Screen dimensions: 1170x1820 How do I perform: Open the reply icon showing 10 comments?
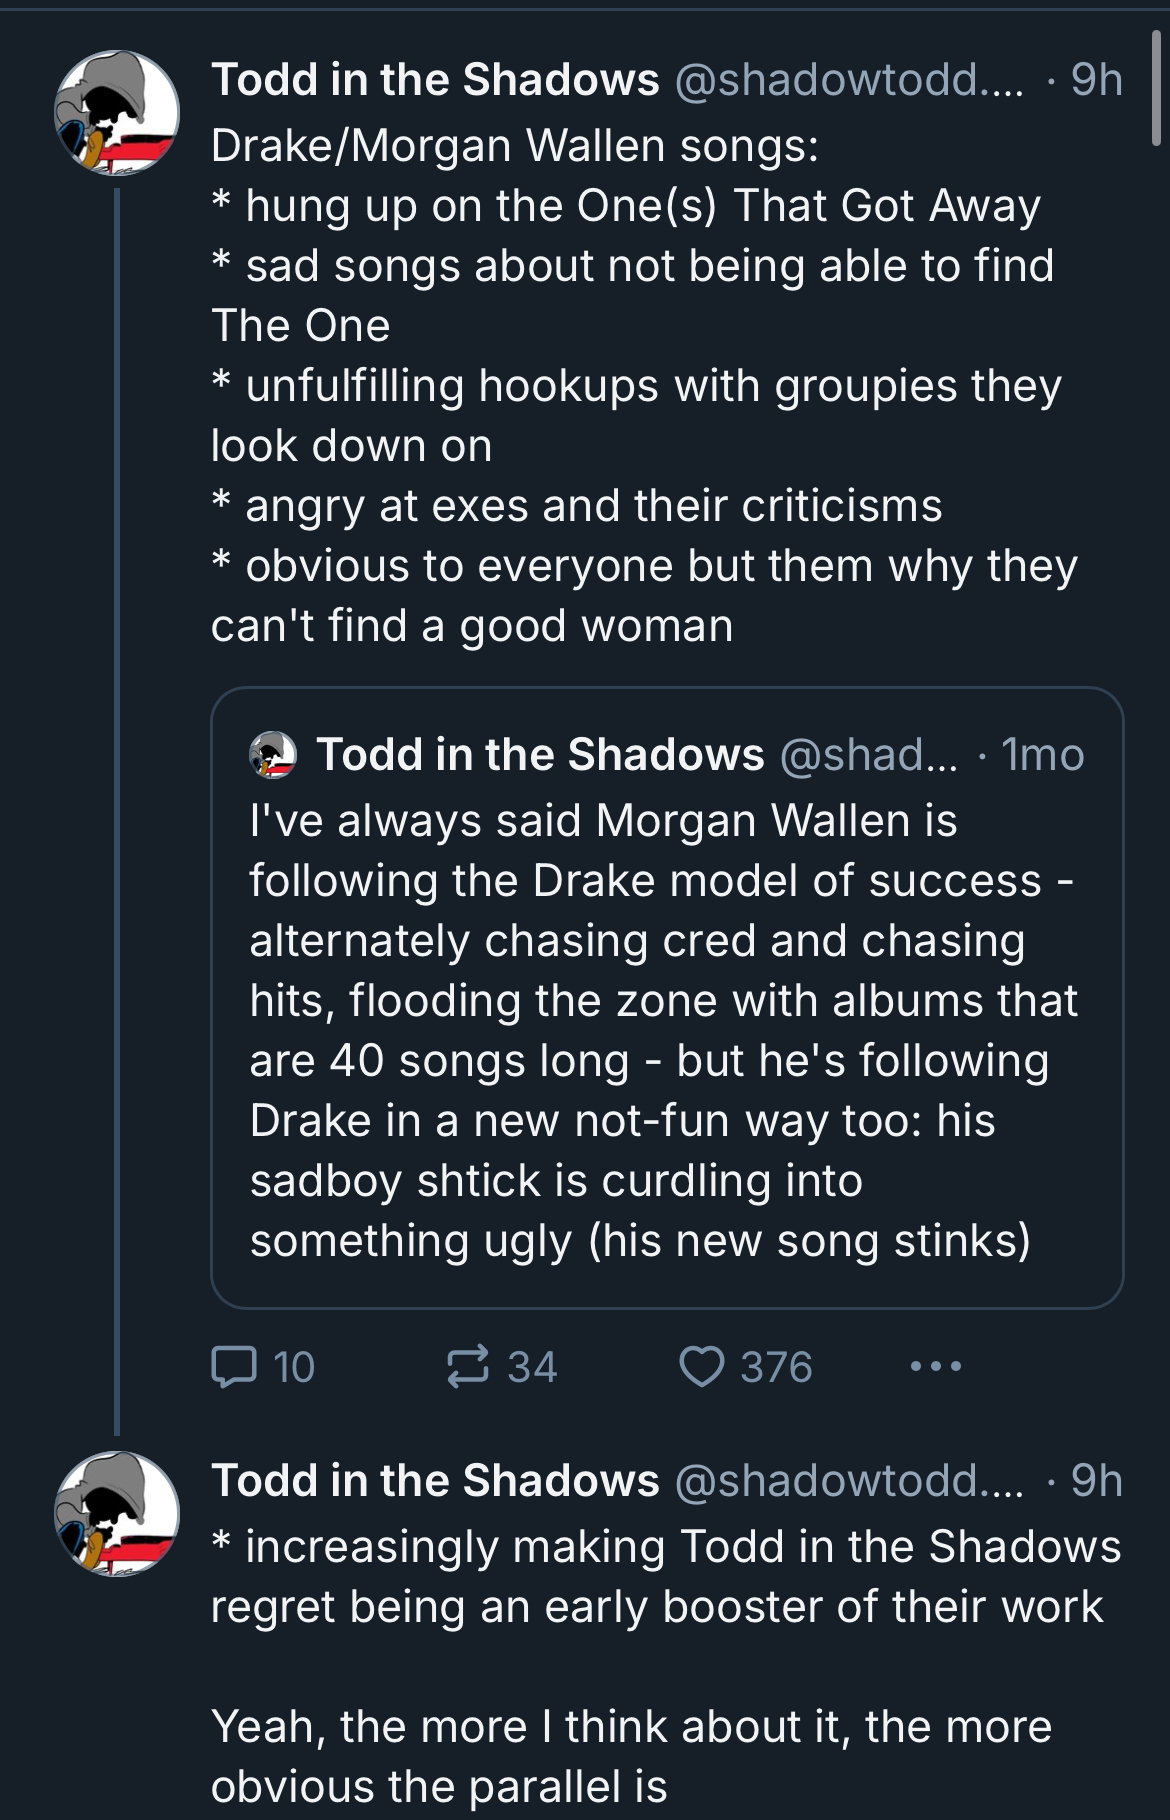(233, 1367)
